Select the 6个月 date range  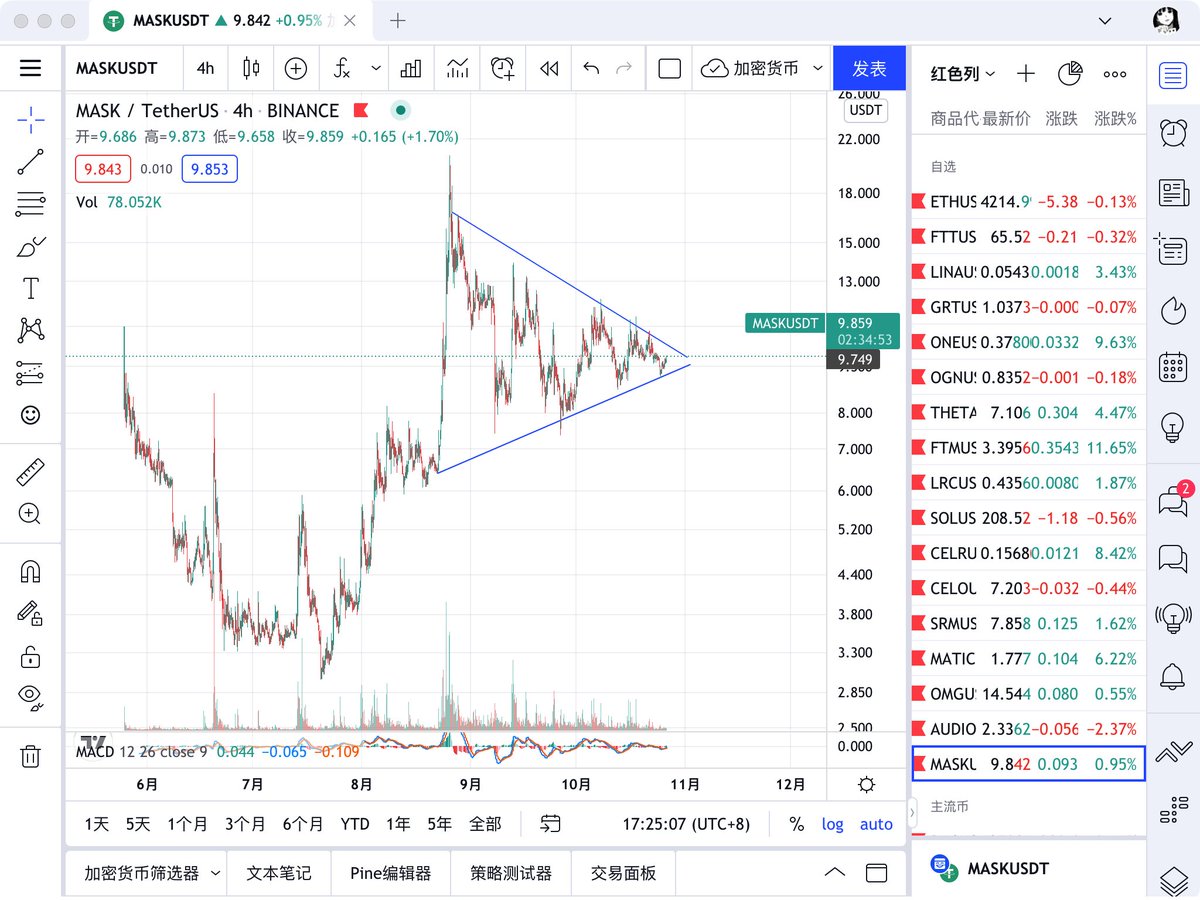pos(303,824)
